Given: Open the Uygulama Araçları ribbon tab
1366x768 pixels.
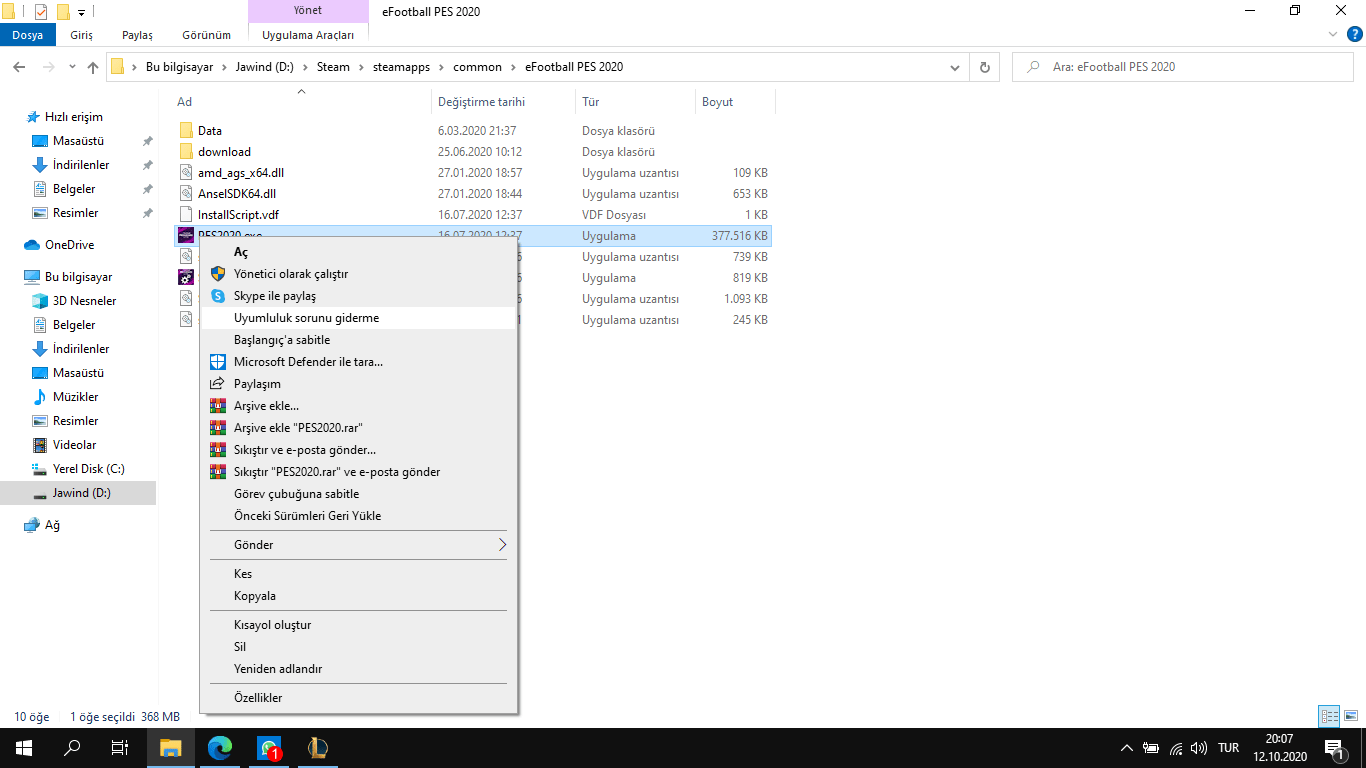Looking at the screenshot, I should [x=308, y=35].
